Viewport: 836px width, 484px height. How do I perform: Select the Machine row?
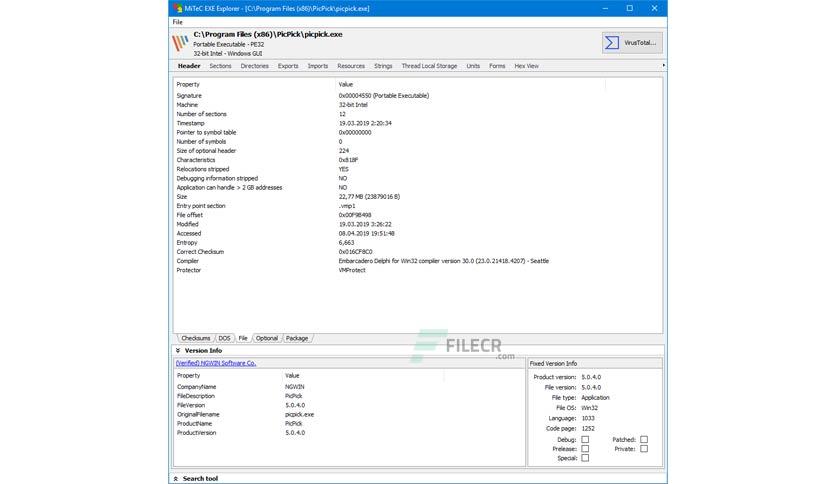[417, 105]
